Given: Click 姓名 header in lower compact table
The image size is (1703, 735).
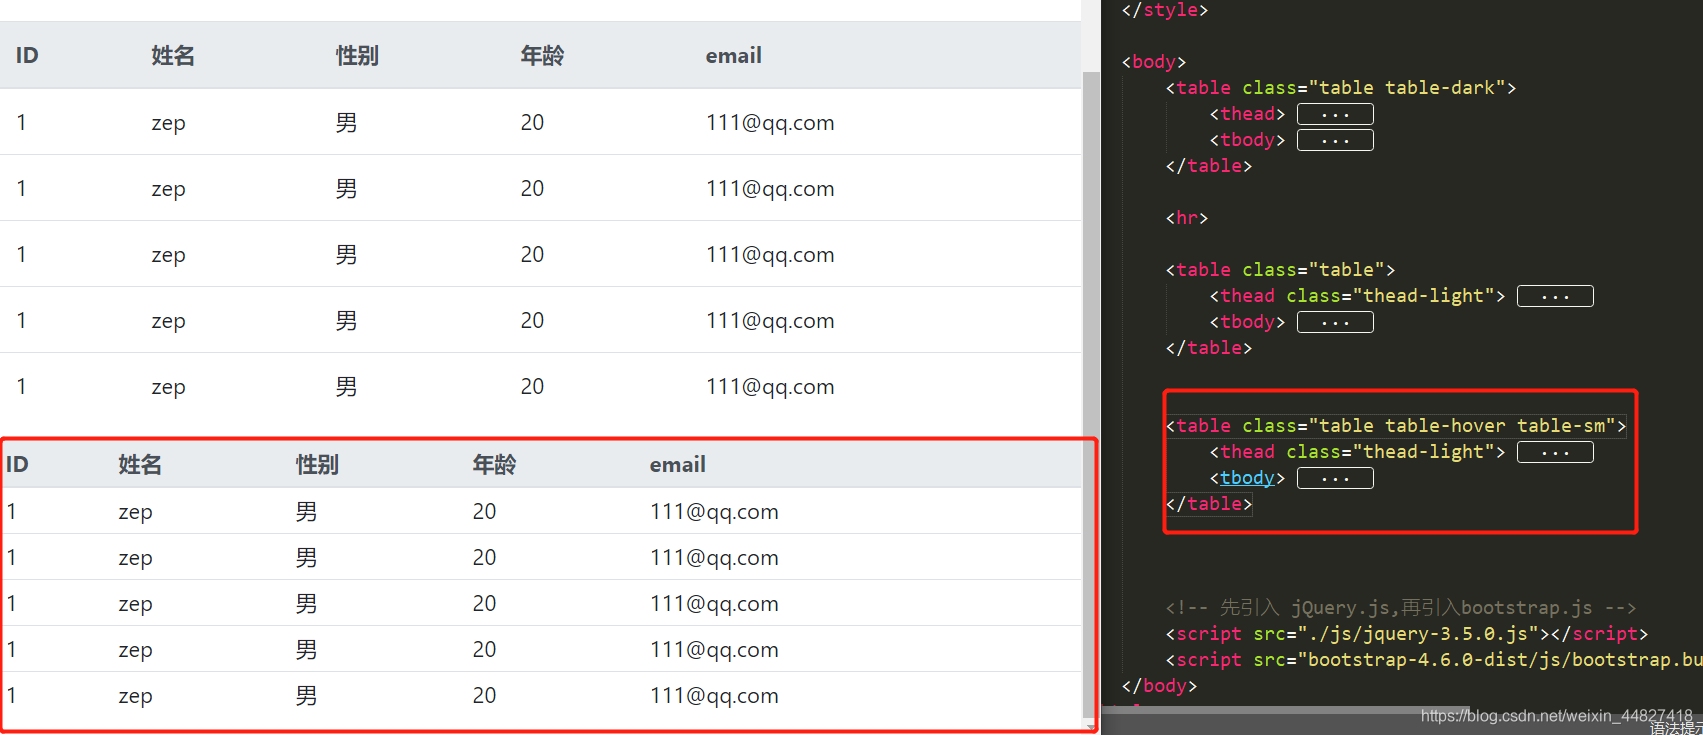Looking at the screenshot, I should 140,465.
